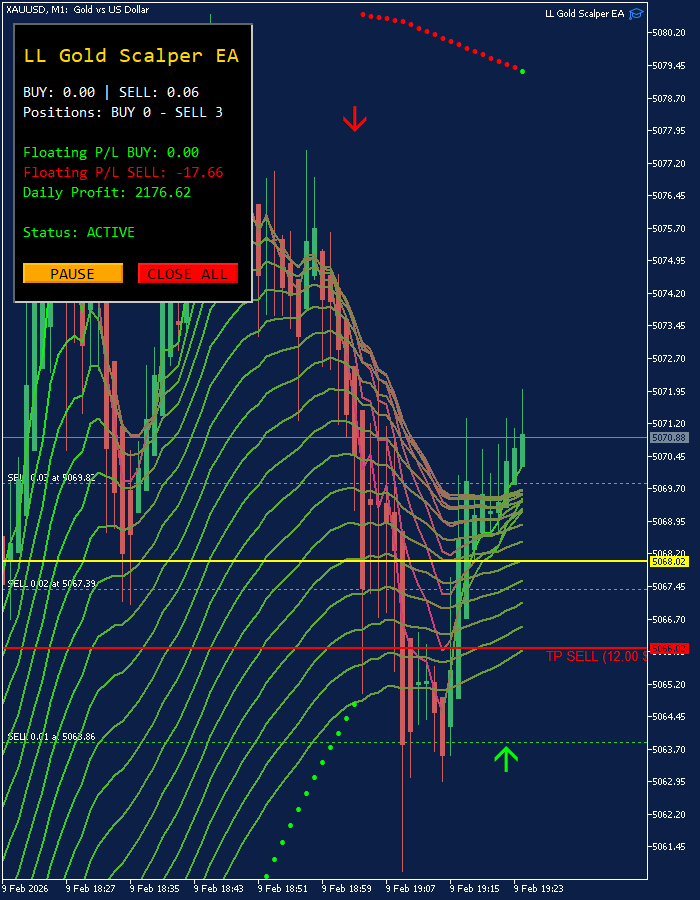
Task: Select the red 5066.02 TP price tag
Action: (669, 649)
